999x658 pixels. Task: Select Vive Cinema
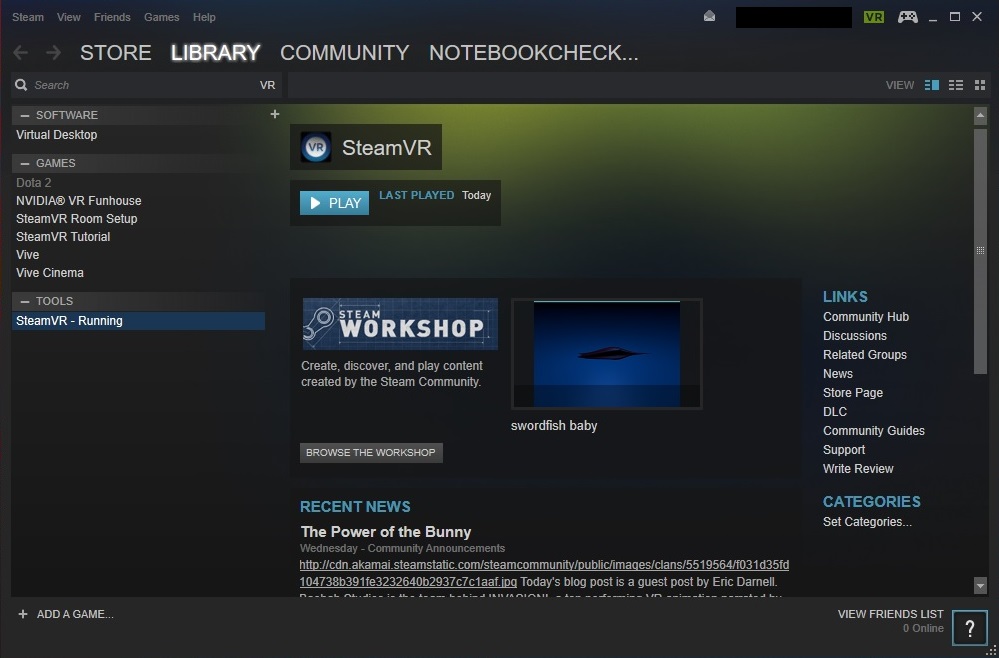pos(50,273)
